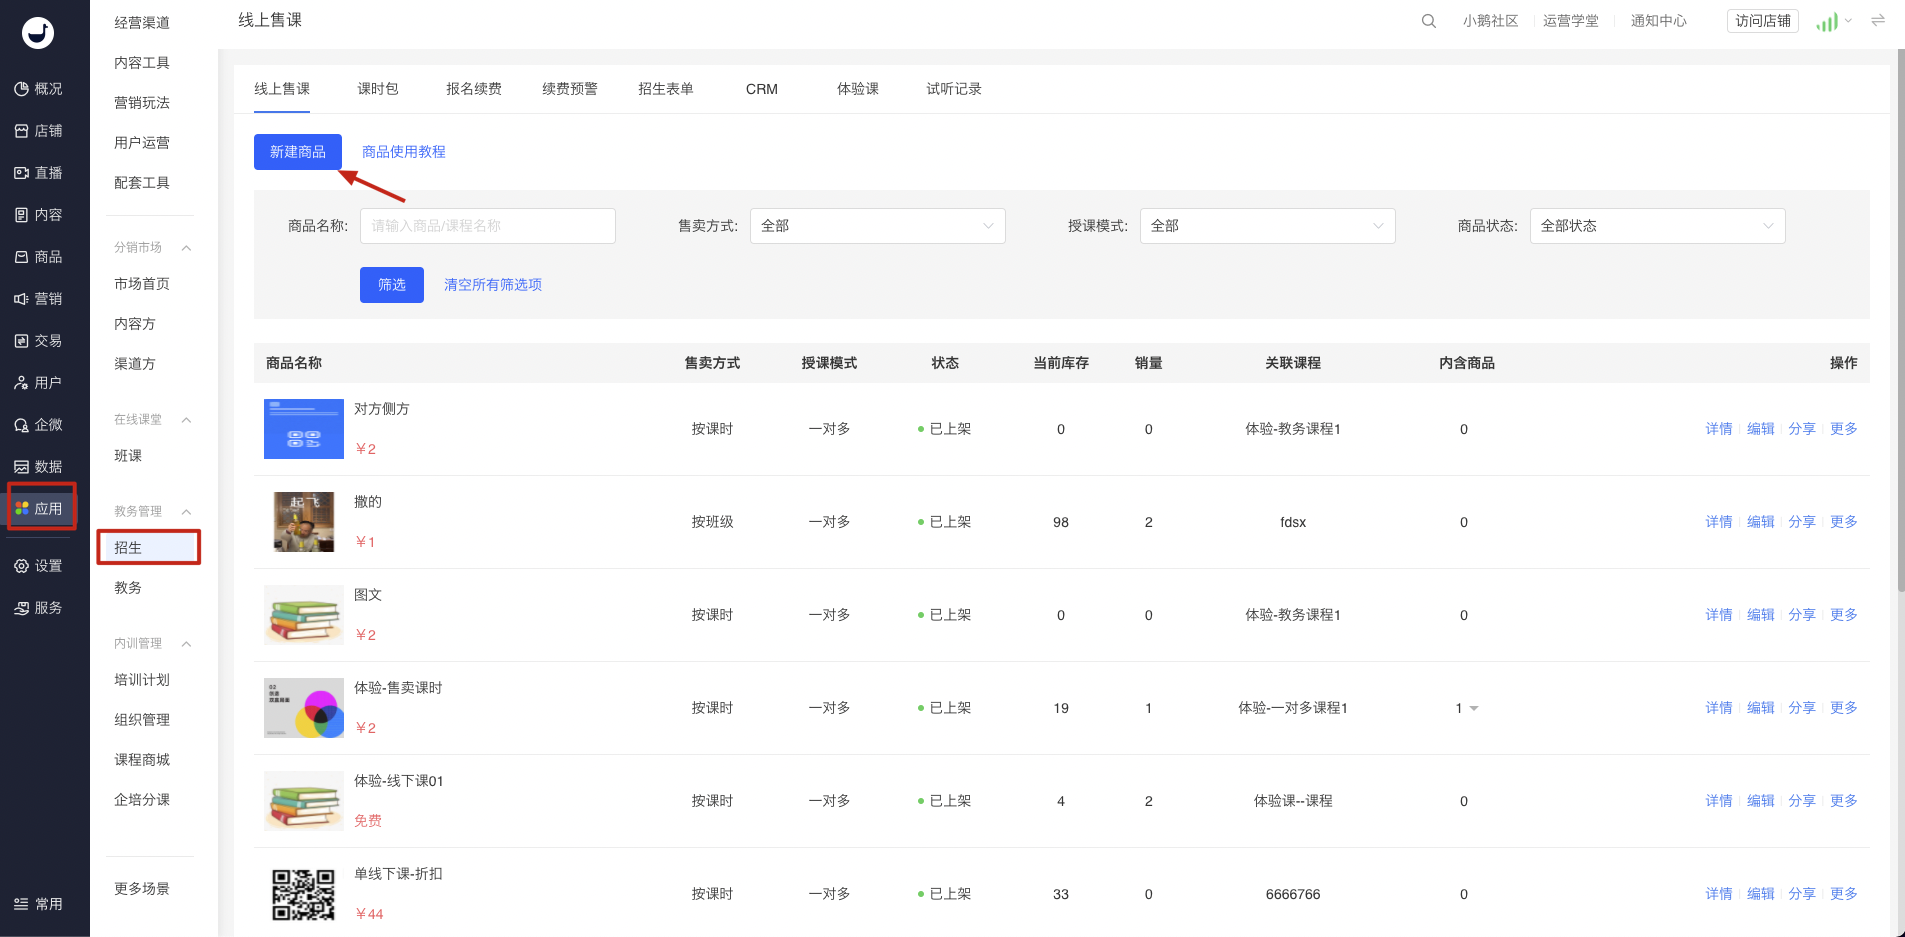
Task: Switch to CRM tab
Action: pyautogui.click(x=762, y=89)
